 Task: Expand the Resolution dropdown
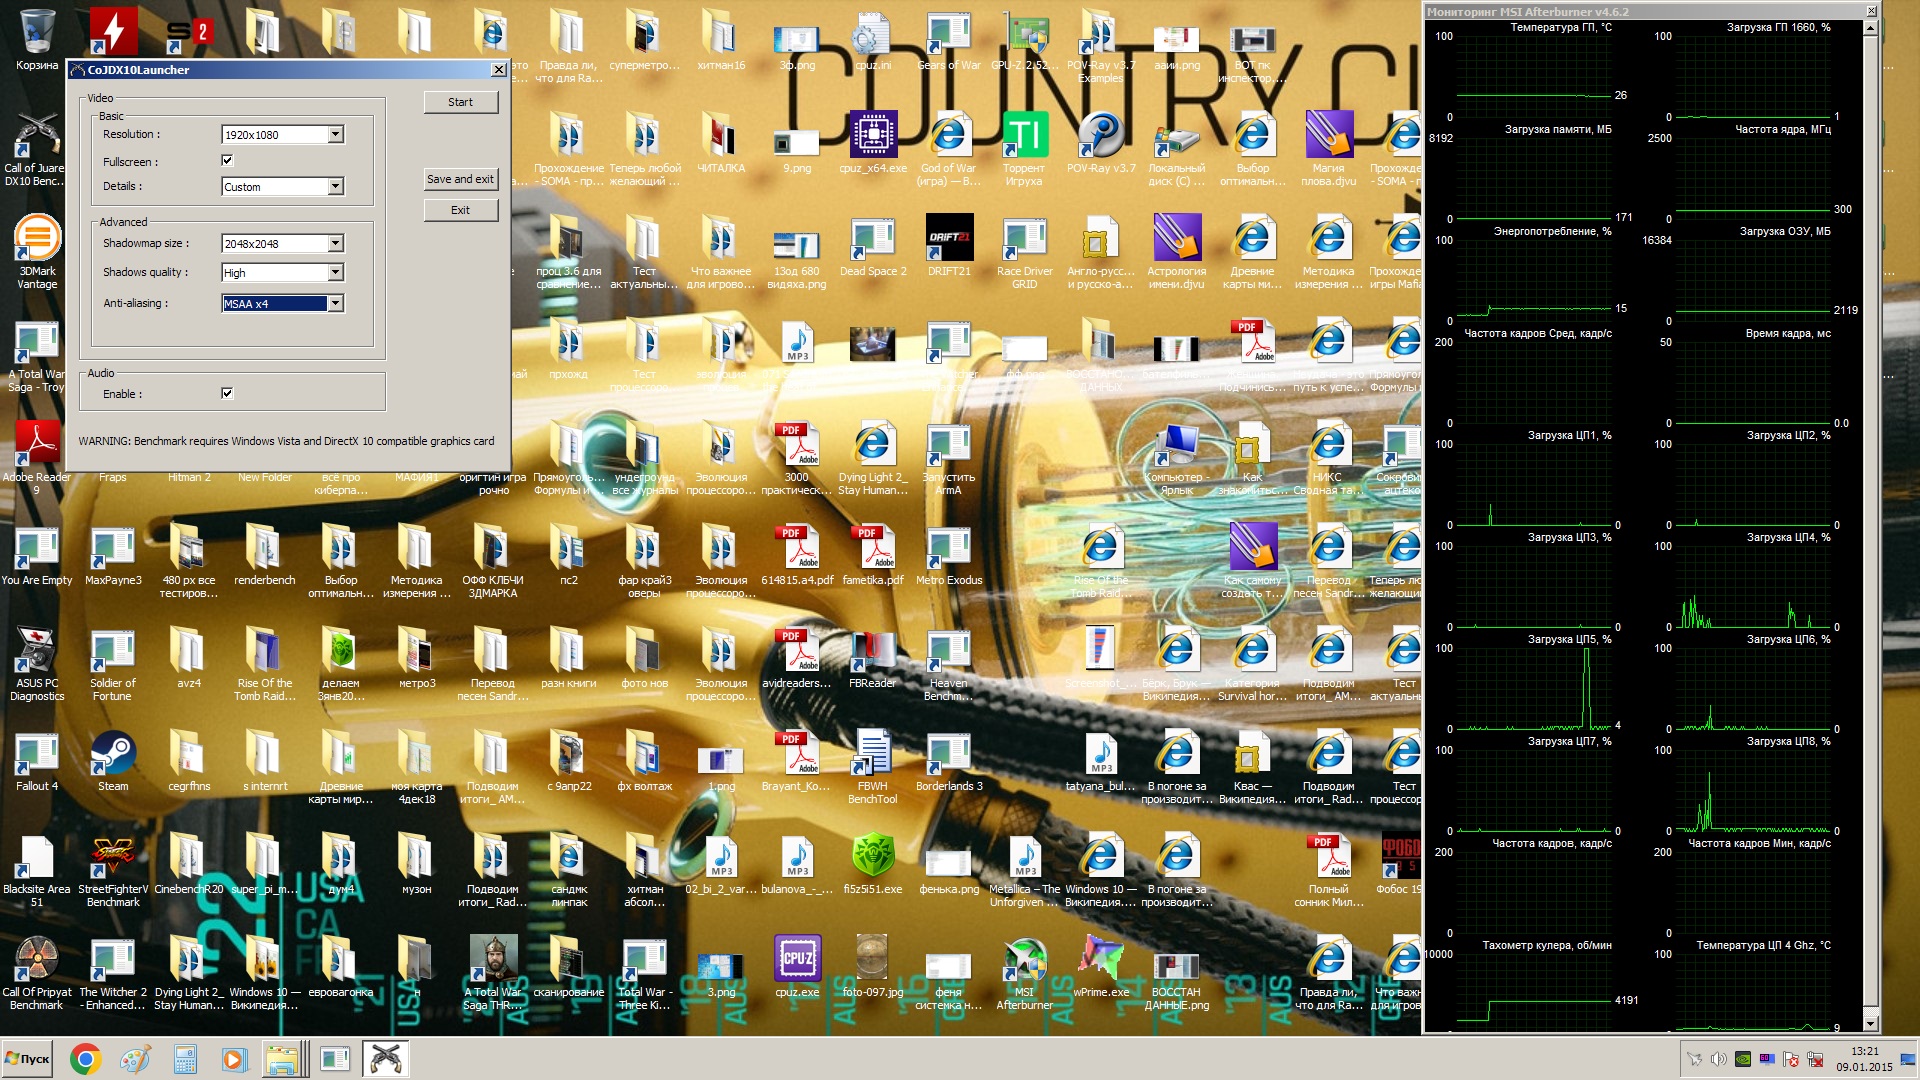point(336,135)
